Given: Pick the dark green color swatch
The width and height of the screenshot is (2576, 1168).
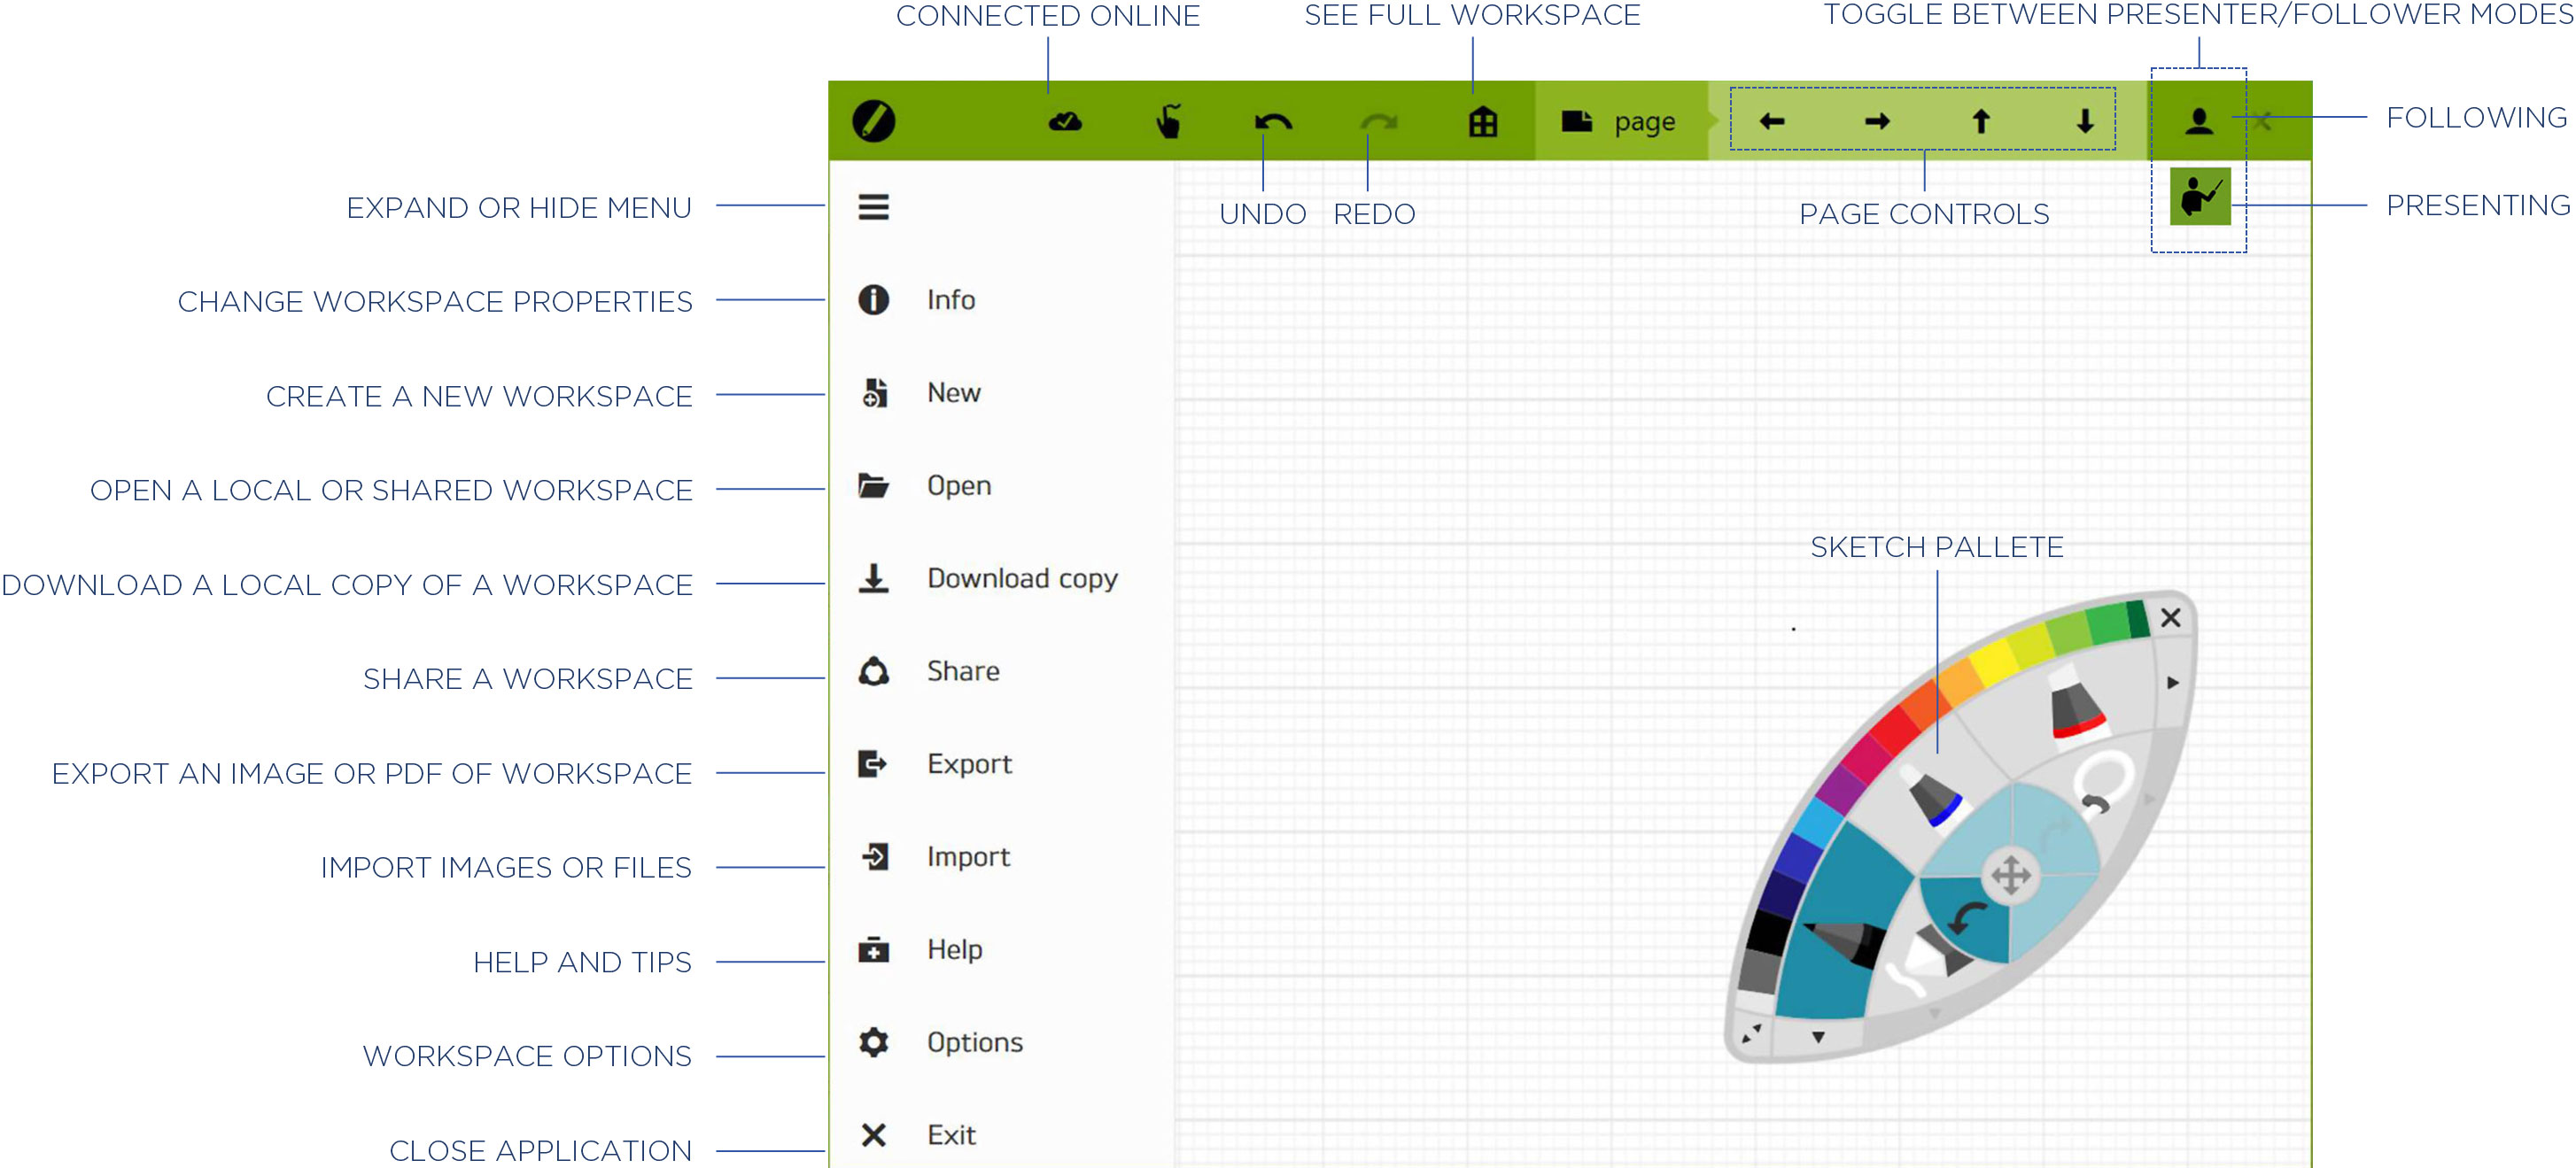Looking at the screenshot, I should 2137,620.
